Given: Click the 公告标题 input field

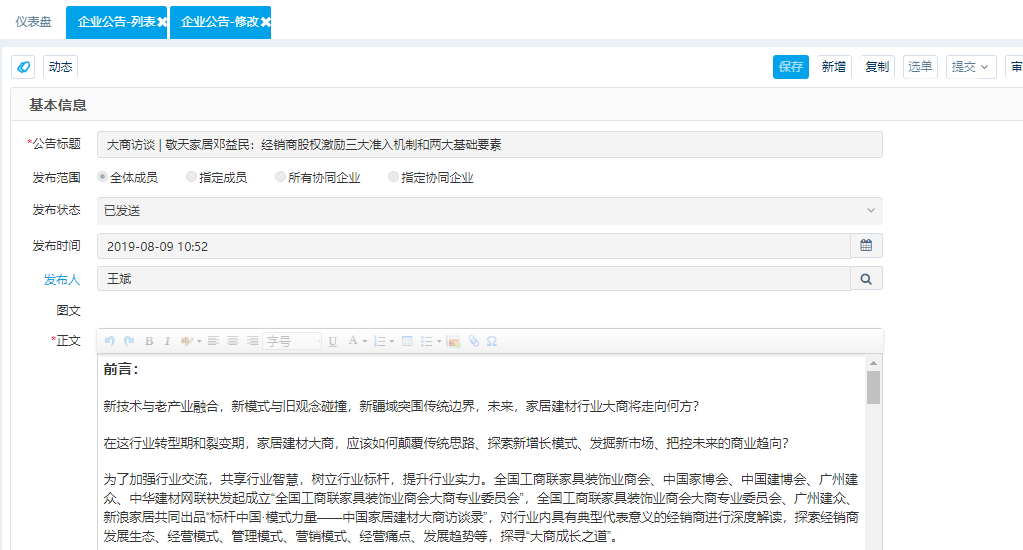Looking at the screenshot, I should [x=490, y=144].
